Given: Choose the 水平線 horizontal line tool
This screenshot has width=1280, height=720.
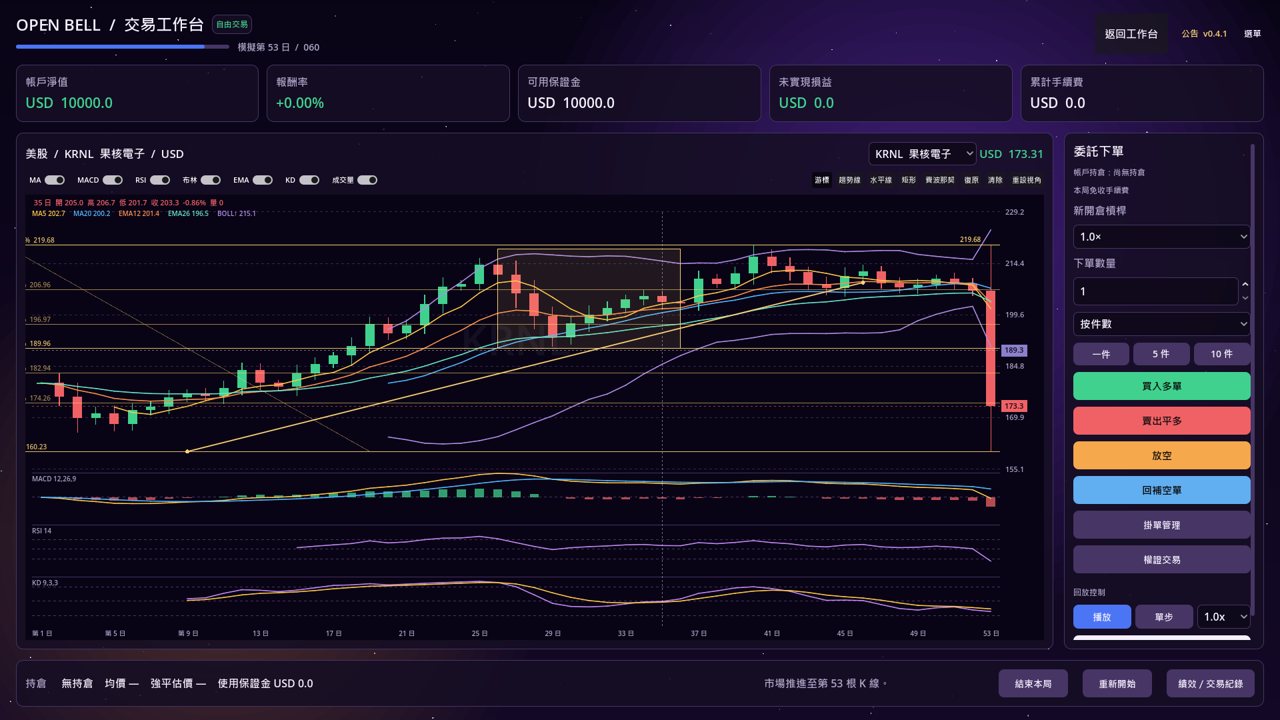Looking at the screenshot, I should (881, 180).
